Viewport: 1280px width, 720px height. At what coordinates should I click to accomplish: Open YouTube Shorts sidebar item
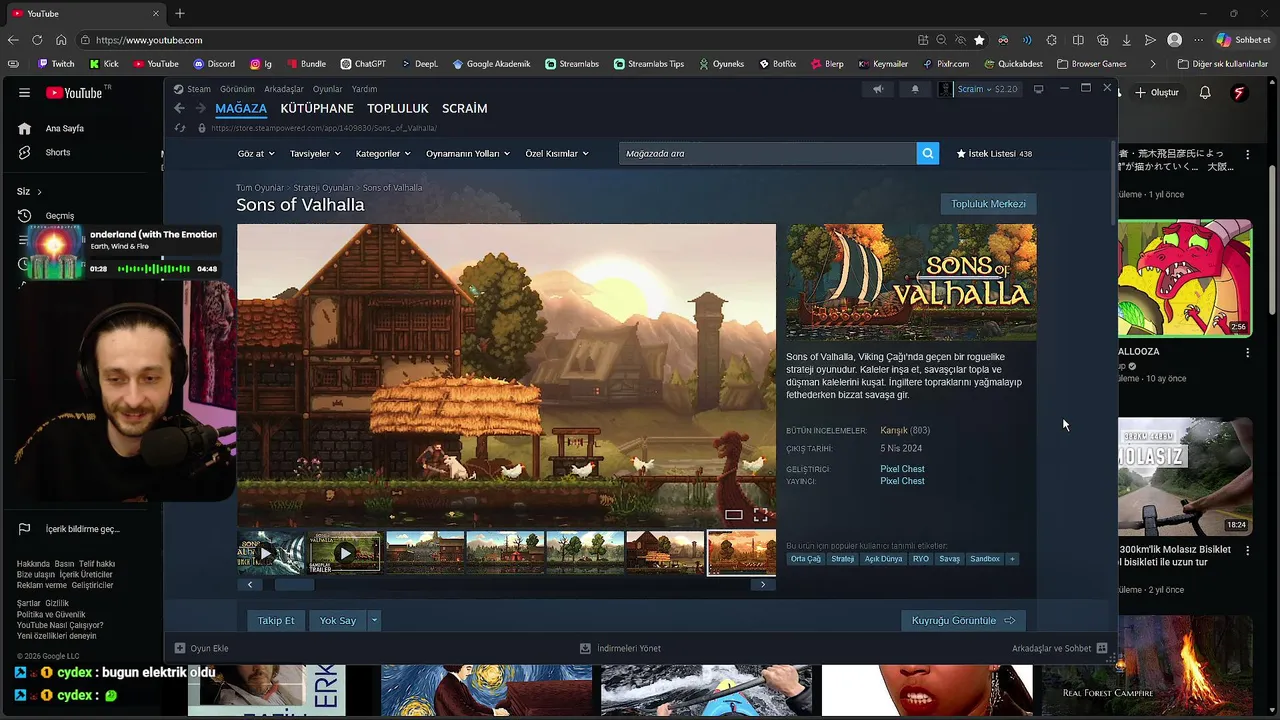click(58, 152)
